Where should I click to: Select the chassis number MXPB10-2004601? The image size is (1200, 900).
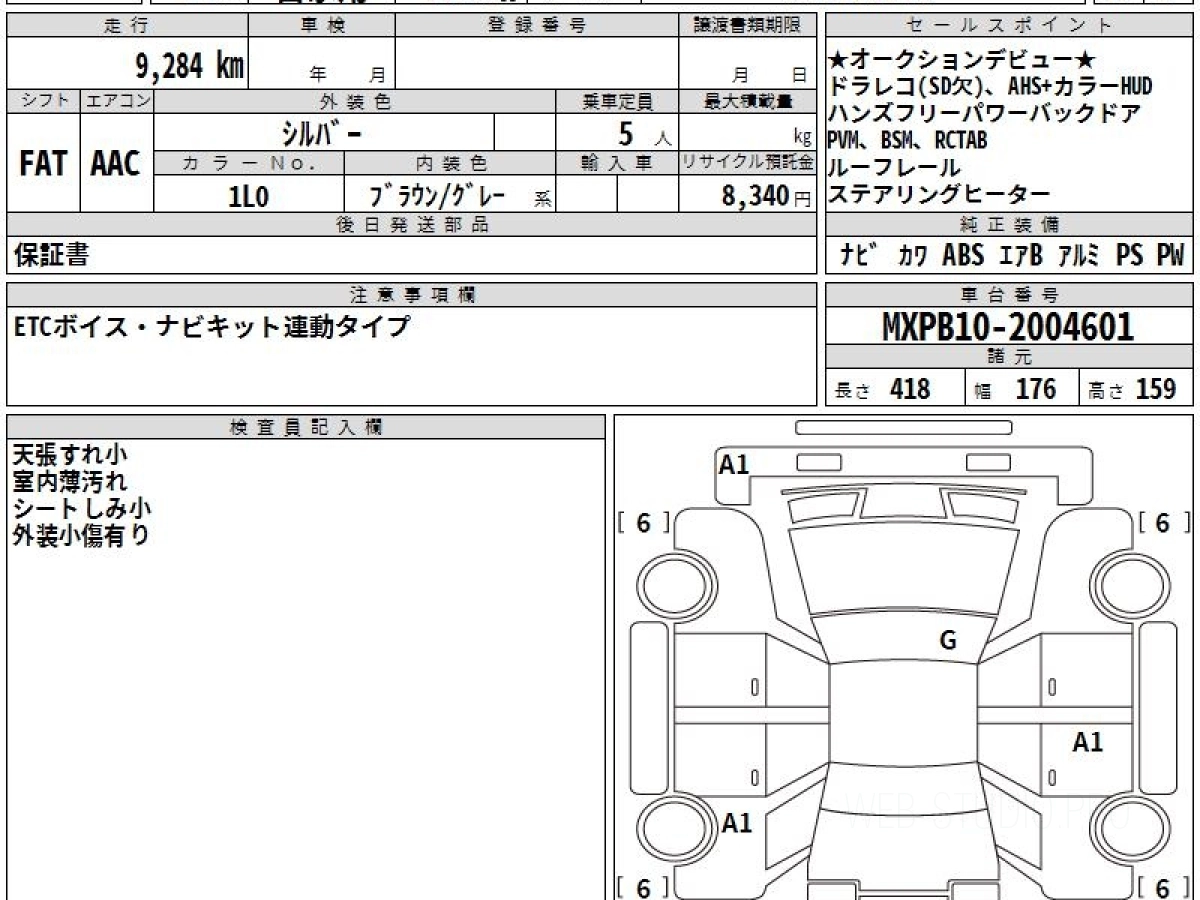(1008, 327)
